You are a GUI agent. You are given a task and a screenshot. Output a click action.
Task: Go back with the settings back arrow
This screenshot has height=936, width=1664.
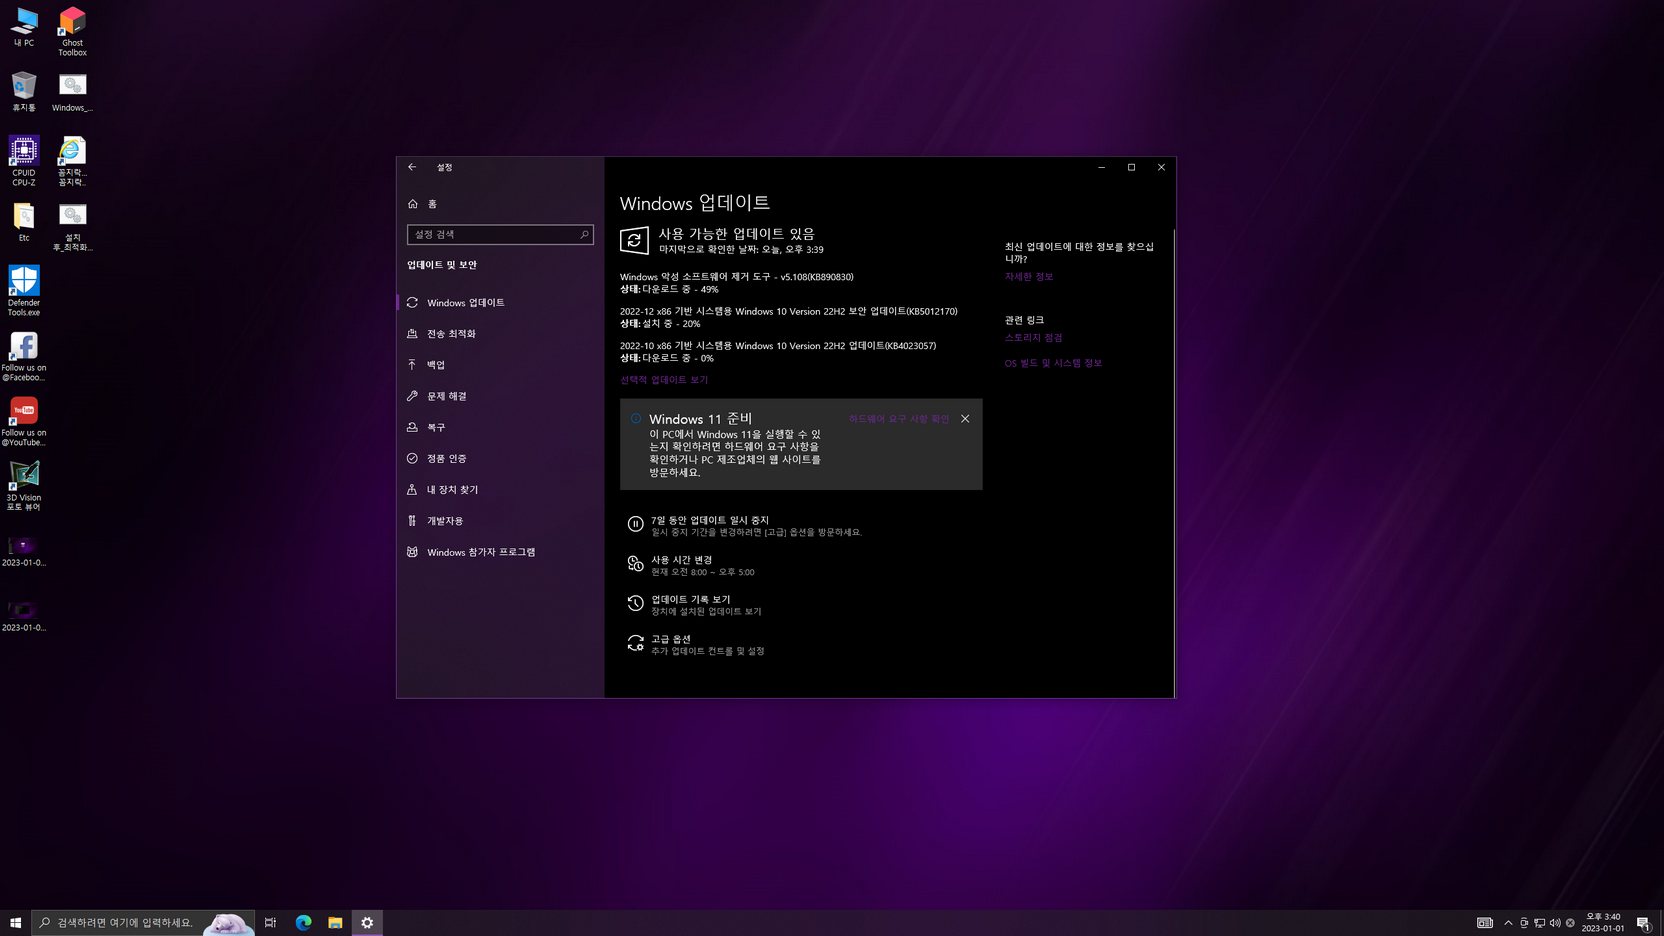pos(412,167)
